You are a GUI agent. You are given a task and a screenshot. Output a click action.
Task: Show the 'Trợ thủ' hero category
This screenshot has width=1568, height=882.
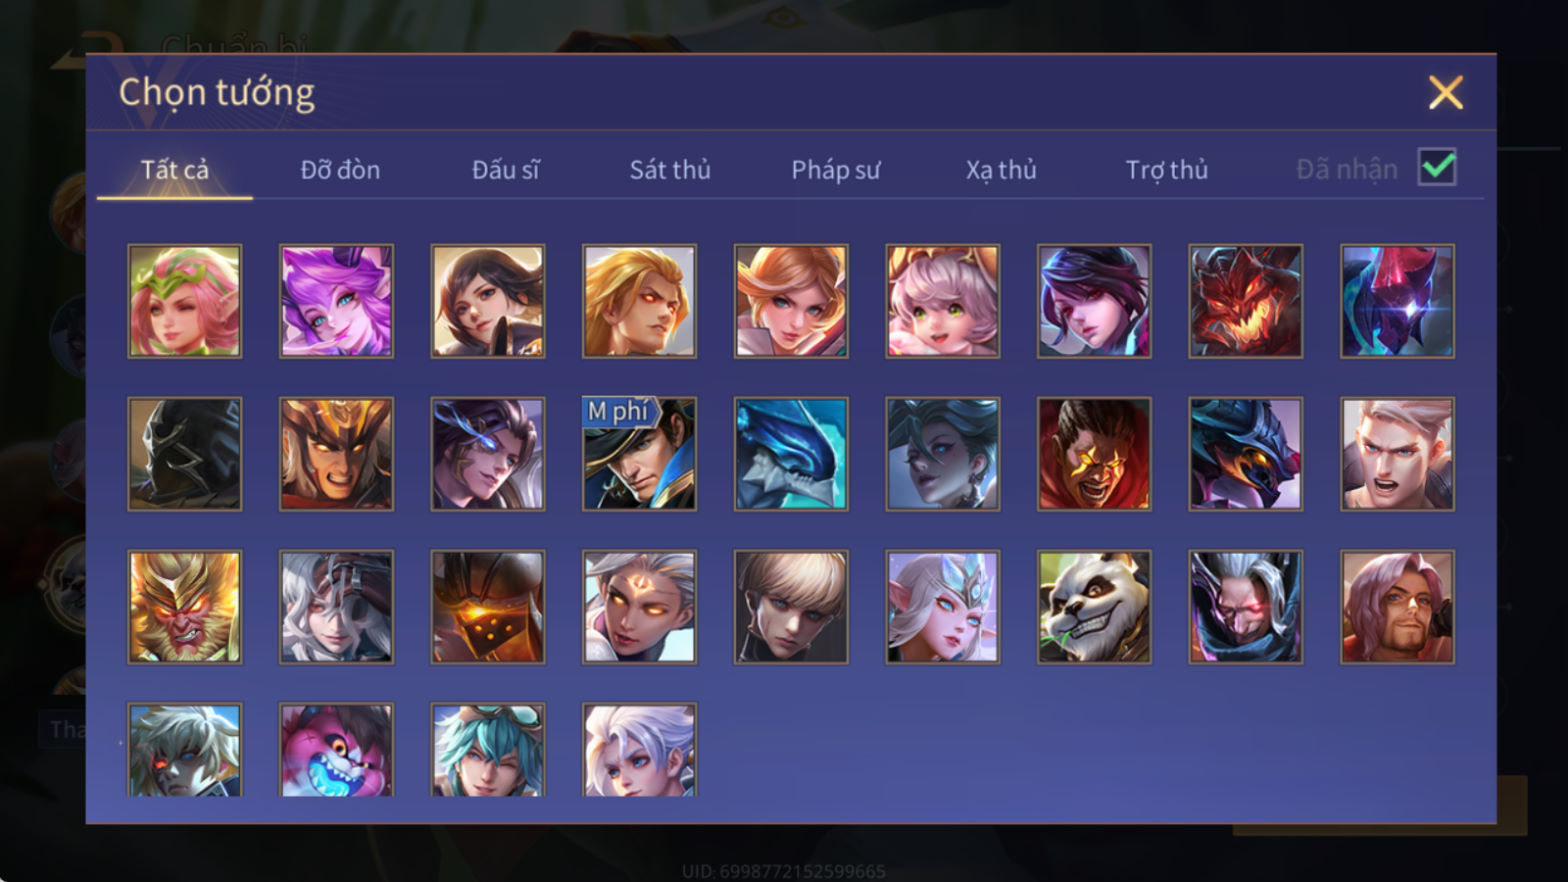point(1167,170)
